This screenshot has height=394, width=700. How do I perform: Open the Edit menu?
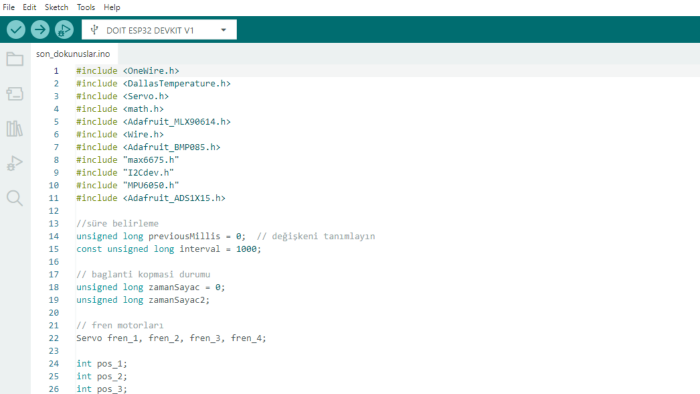tap(29, 7)
